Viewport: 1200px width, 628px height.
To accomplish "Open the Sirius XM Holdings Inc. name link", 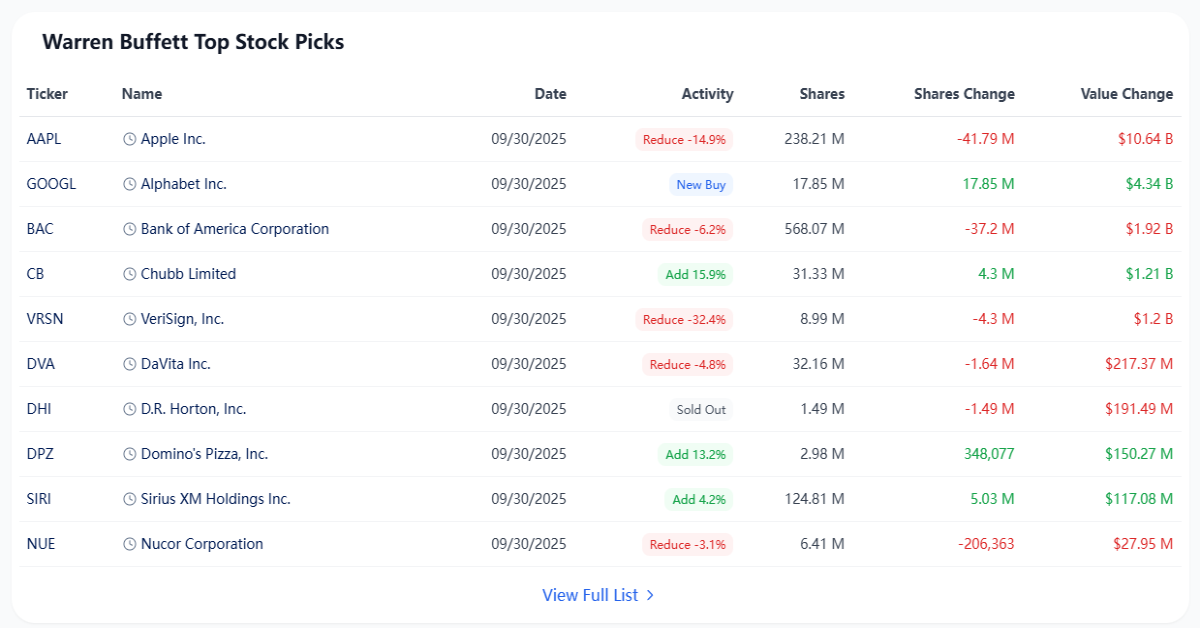I will pos(215,499).
